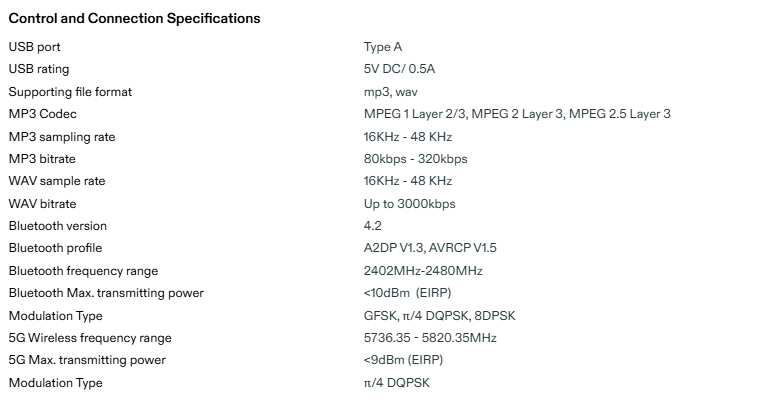The image size is (771, 402).
Task: Click the Up to 3000kbps value
Action: point(410,204)
